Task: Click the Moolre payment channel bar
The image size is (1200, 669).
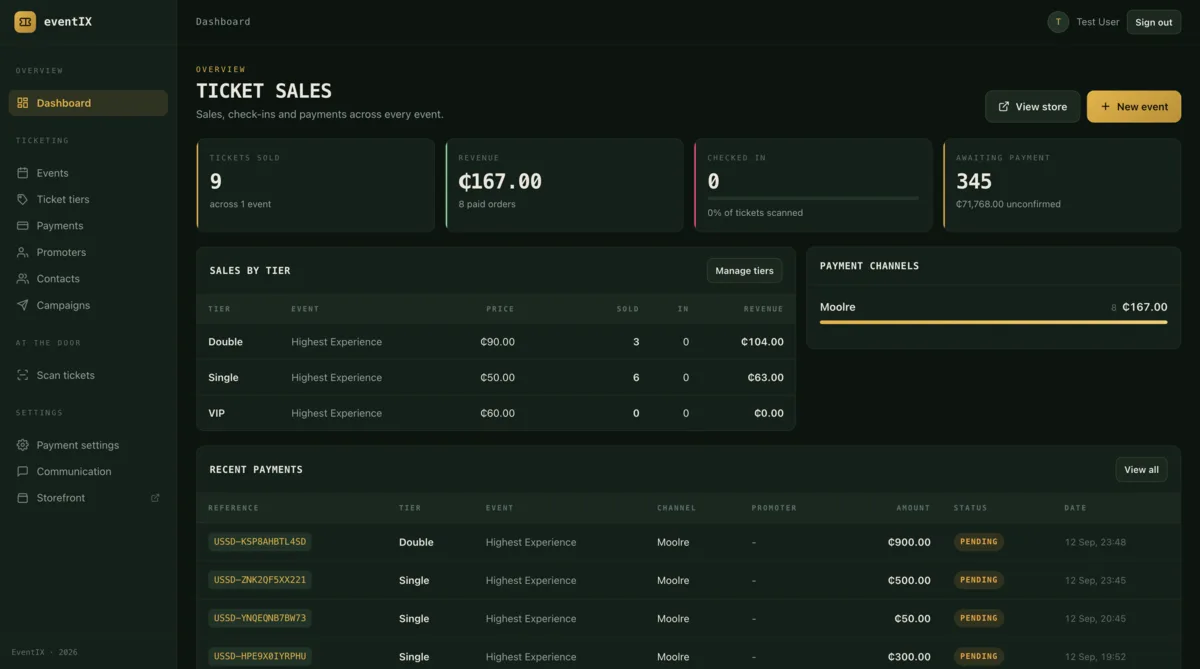Action: pyautogui.click(x=993, y=322)
